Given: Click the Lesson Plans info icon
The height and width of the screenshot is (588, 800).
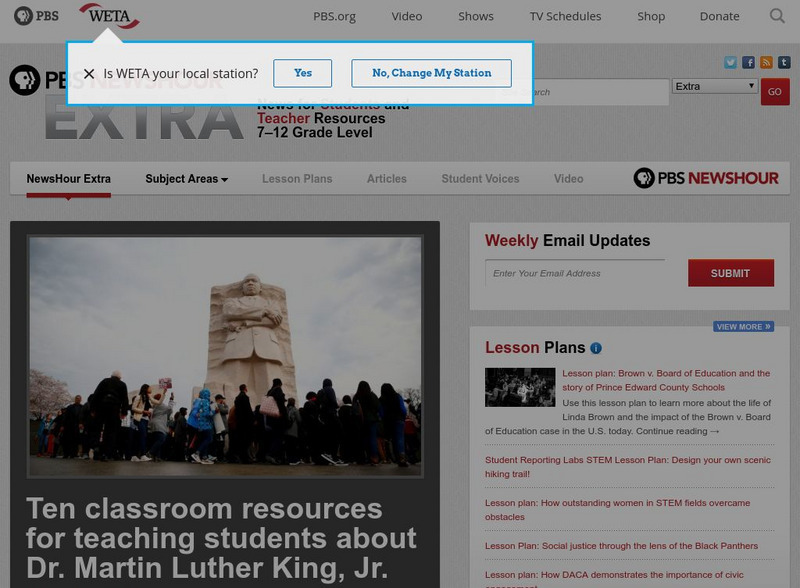Looking at the screenshot, I should point(596,348).
